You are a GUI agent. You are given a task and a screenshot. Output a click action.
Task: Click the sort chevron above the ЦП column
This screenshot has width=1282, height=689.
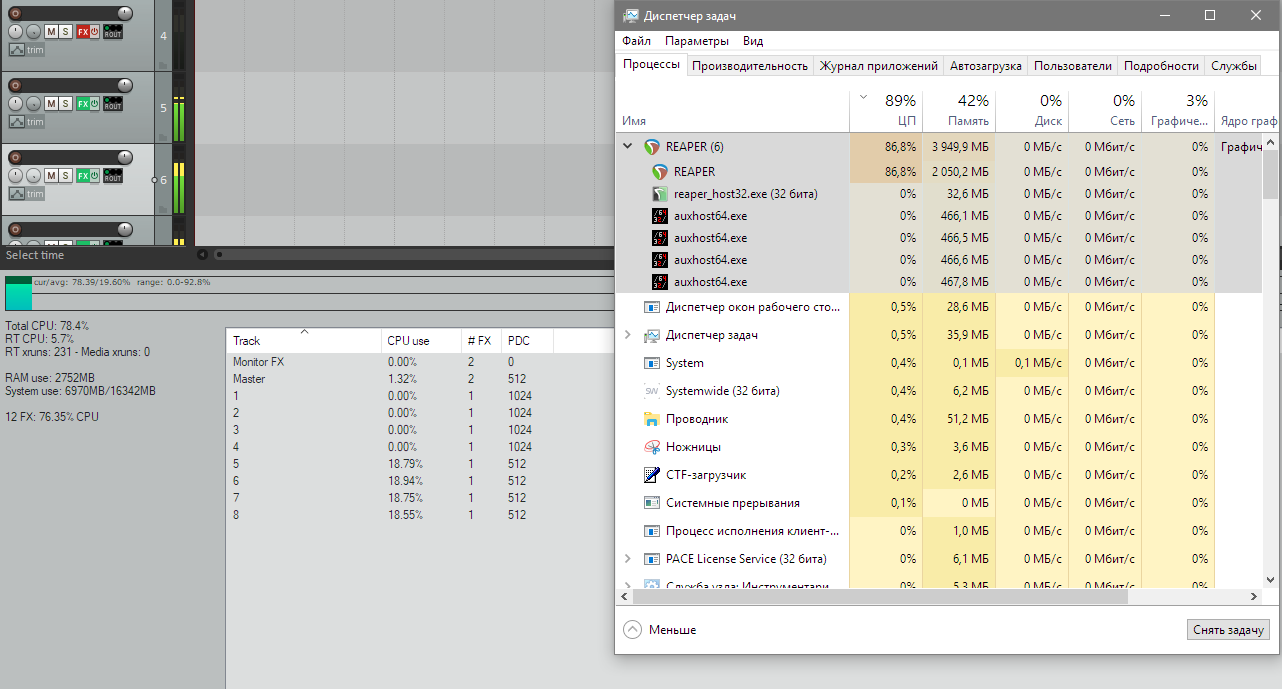tap(864, 98)
